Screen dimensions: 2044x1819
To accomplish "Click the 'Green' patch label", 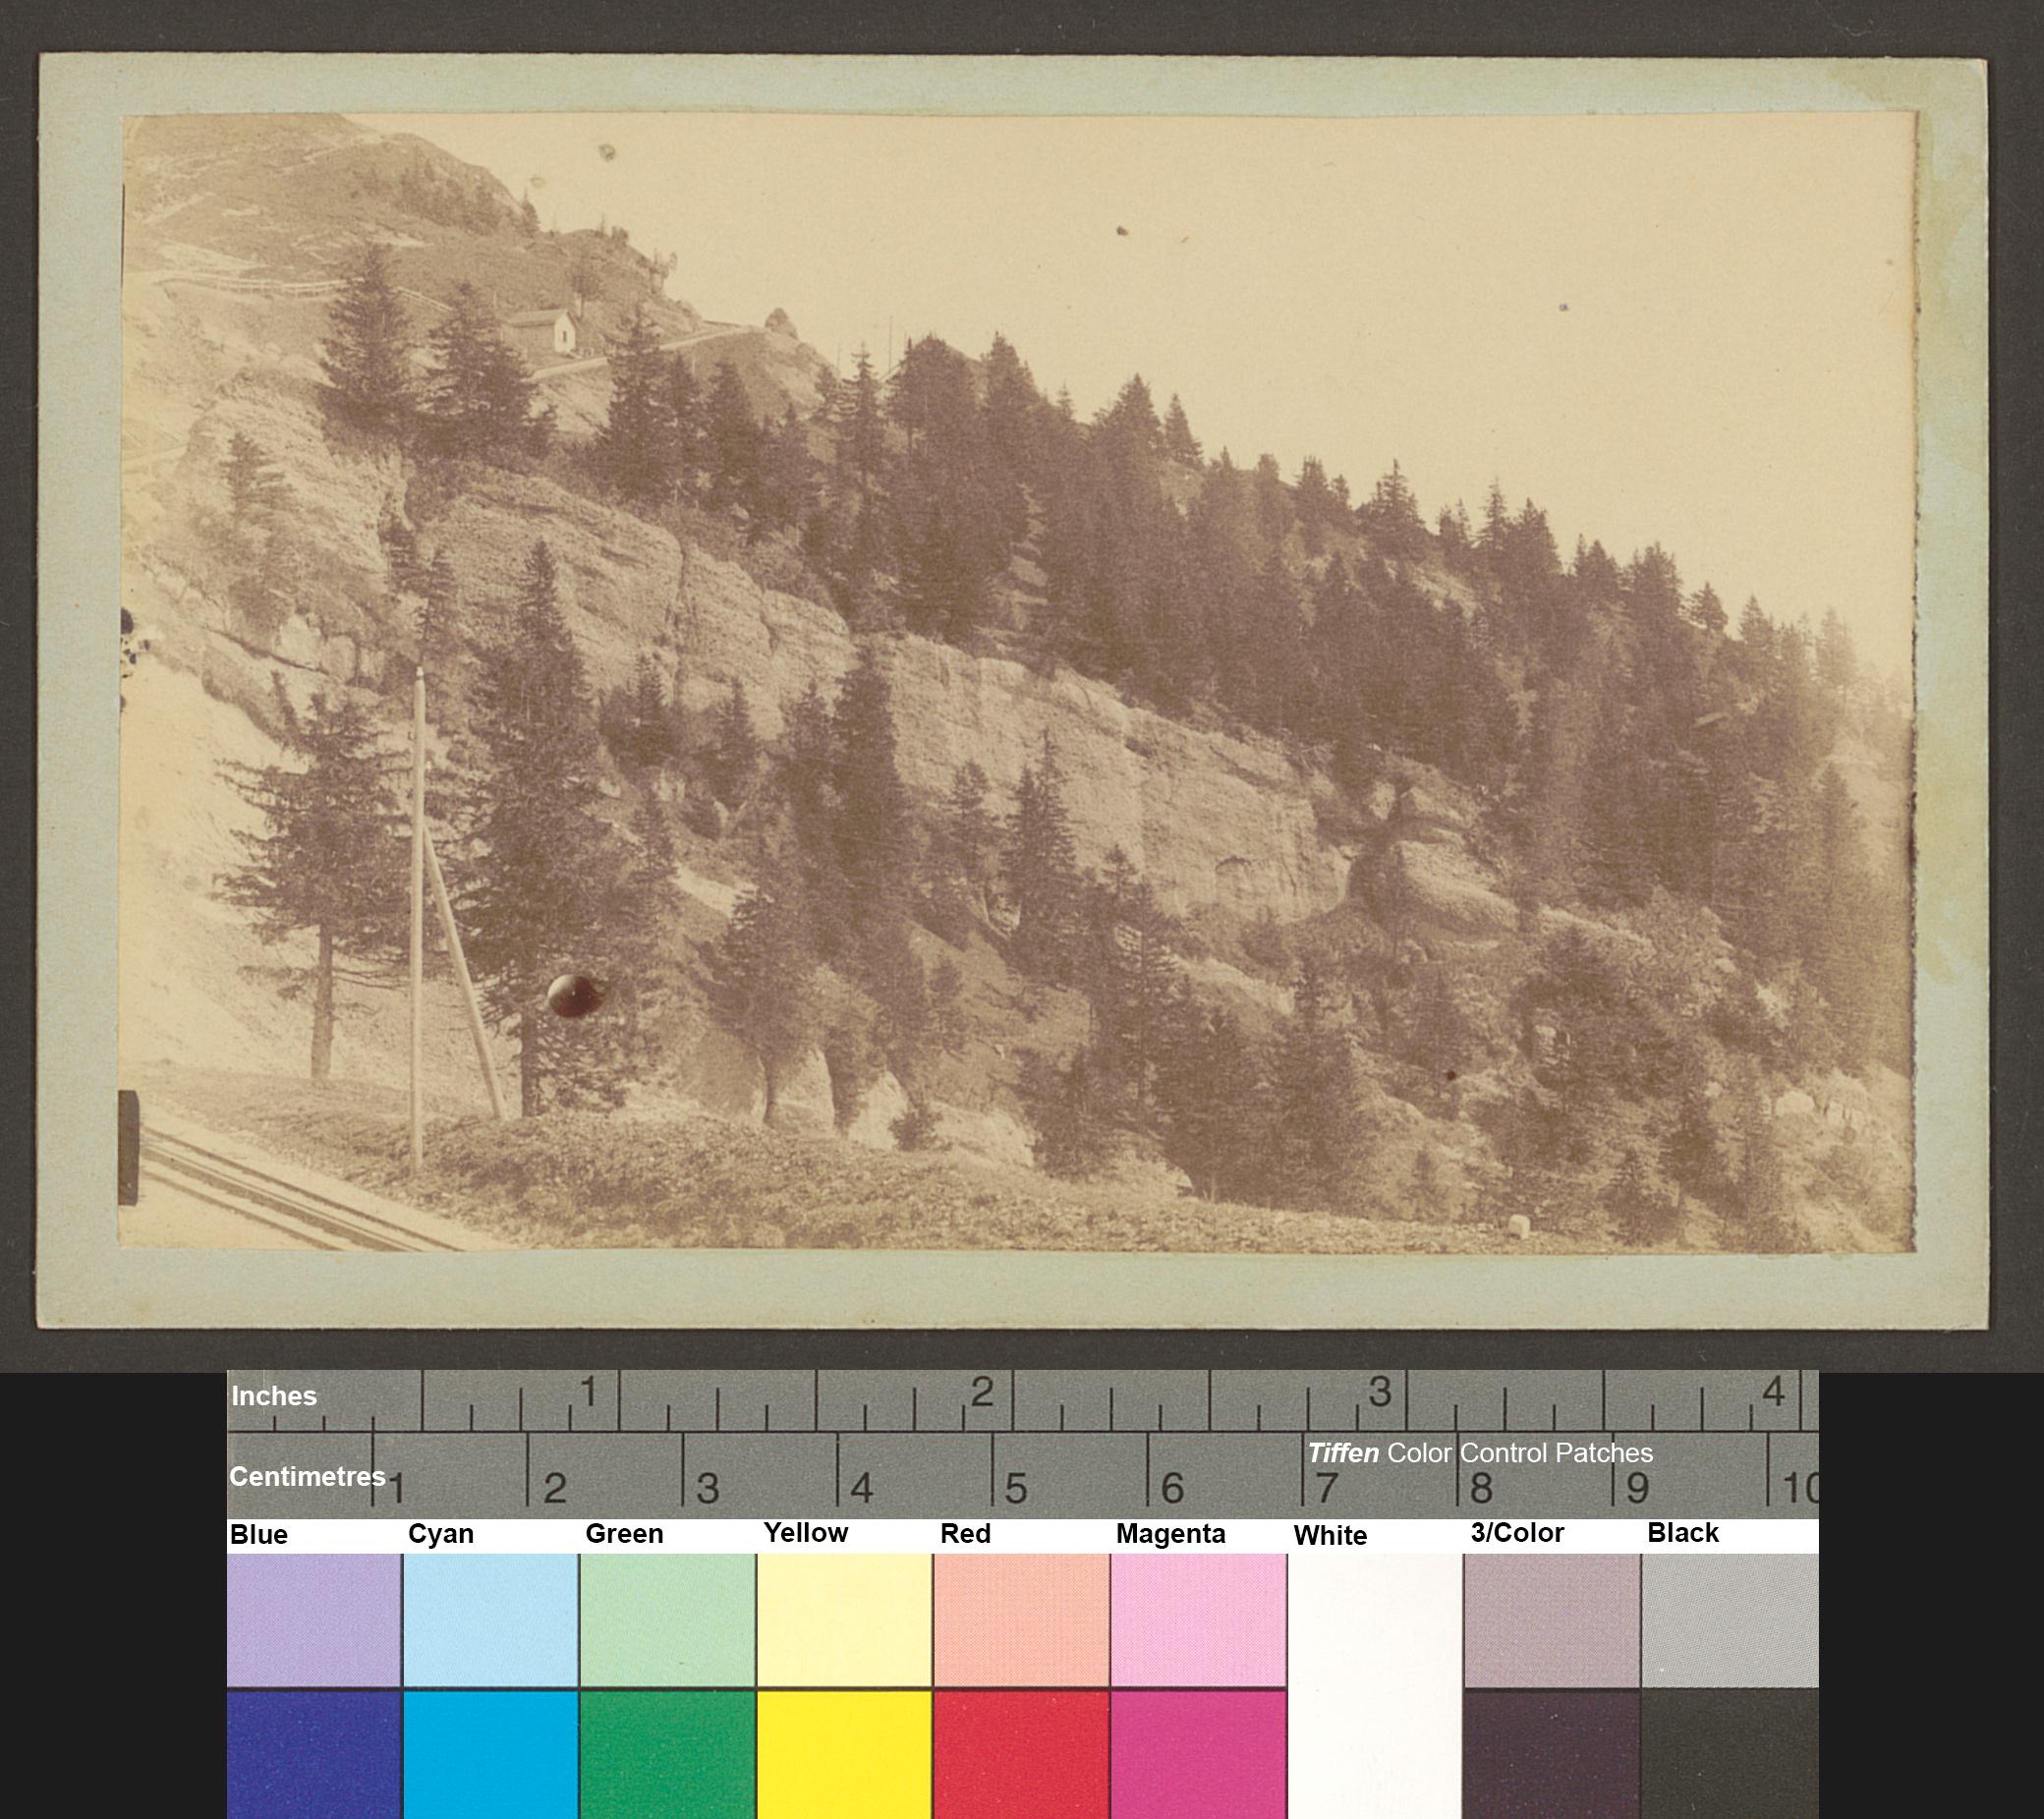I will (624, 1534).
